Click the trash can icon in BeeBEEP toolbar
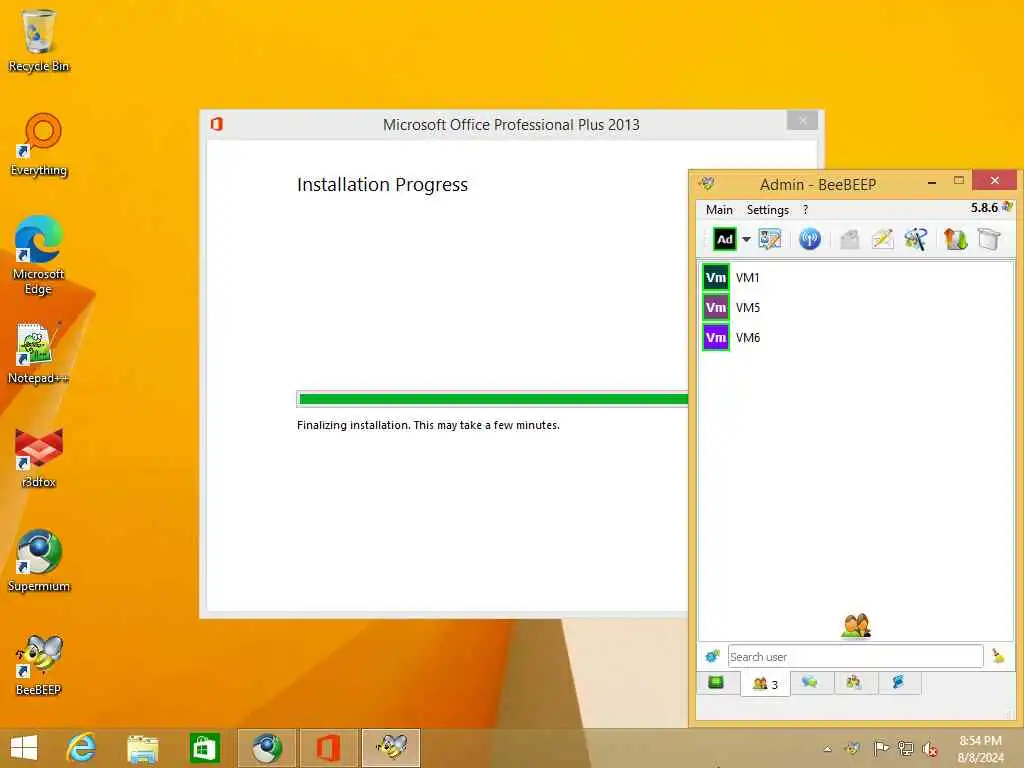Image resolution: width=1024 pixels, height=768 pixels. (989, 239)
